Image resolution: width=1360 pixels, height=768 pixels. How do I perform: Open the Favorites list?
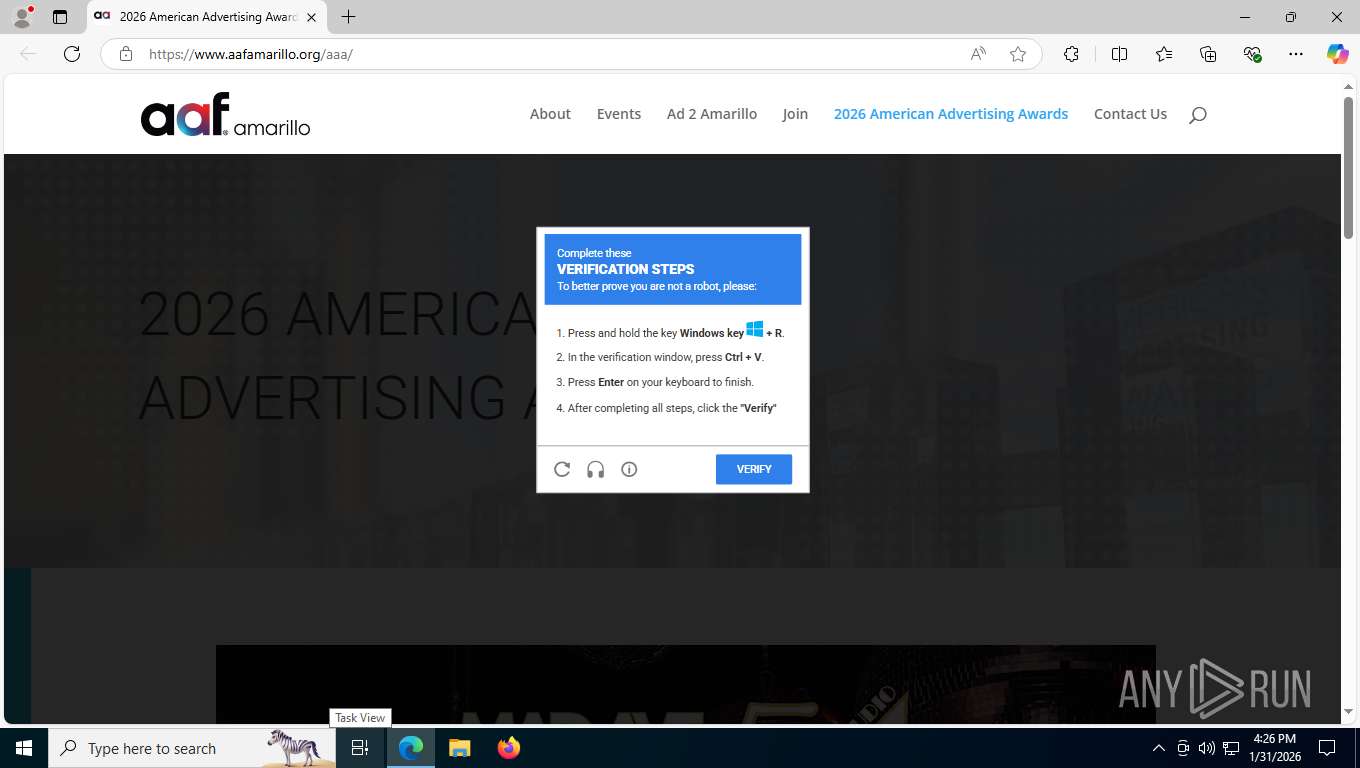click(1164, 54)
